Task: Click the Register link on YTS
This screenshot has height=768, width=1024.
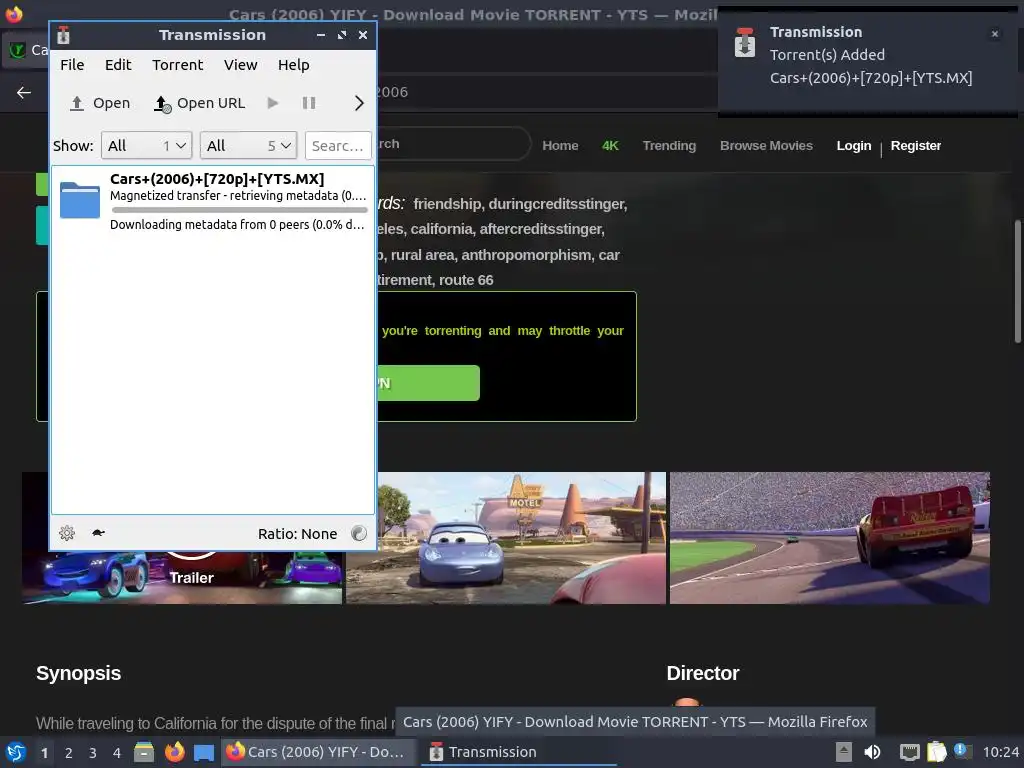Action: pos(916,146)
